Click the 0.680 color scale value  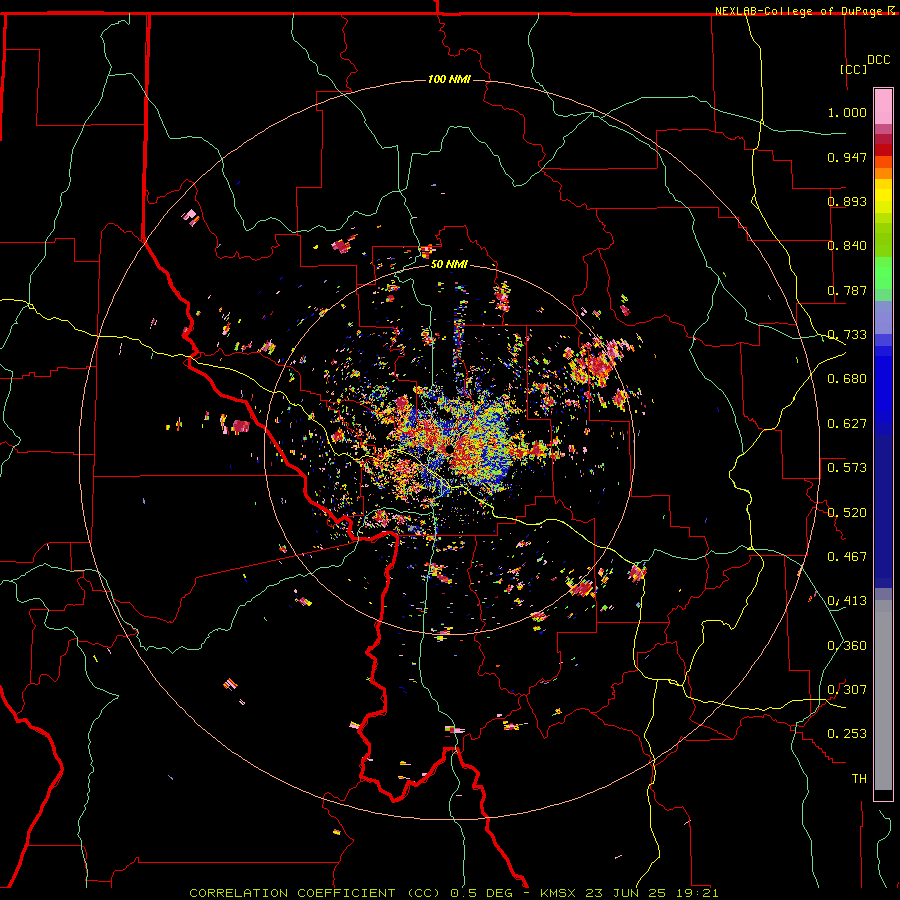tap(847, 379)
